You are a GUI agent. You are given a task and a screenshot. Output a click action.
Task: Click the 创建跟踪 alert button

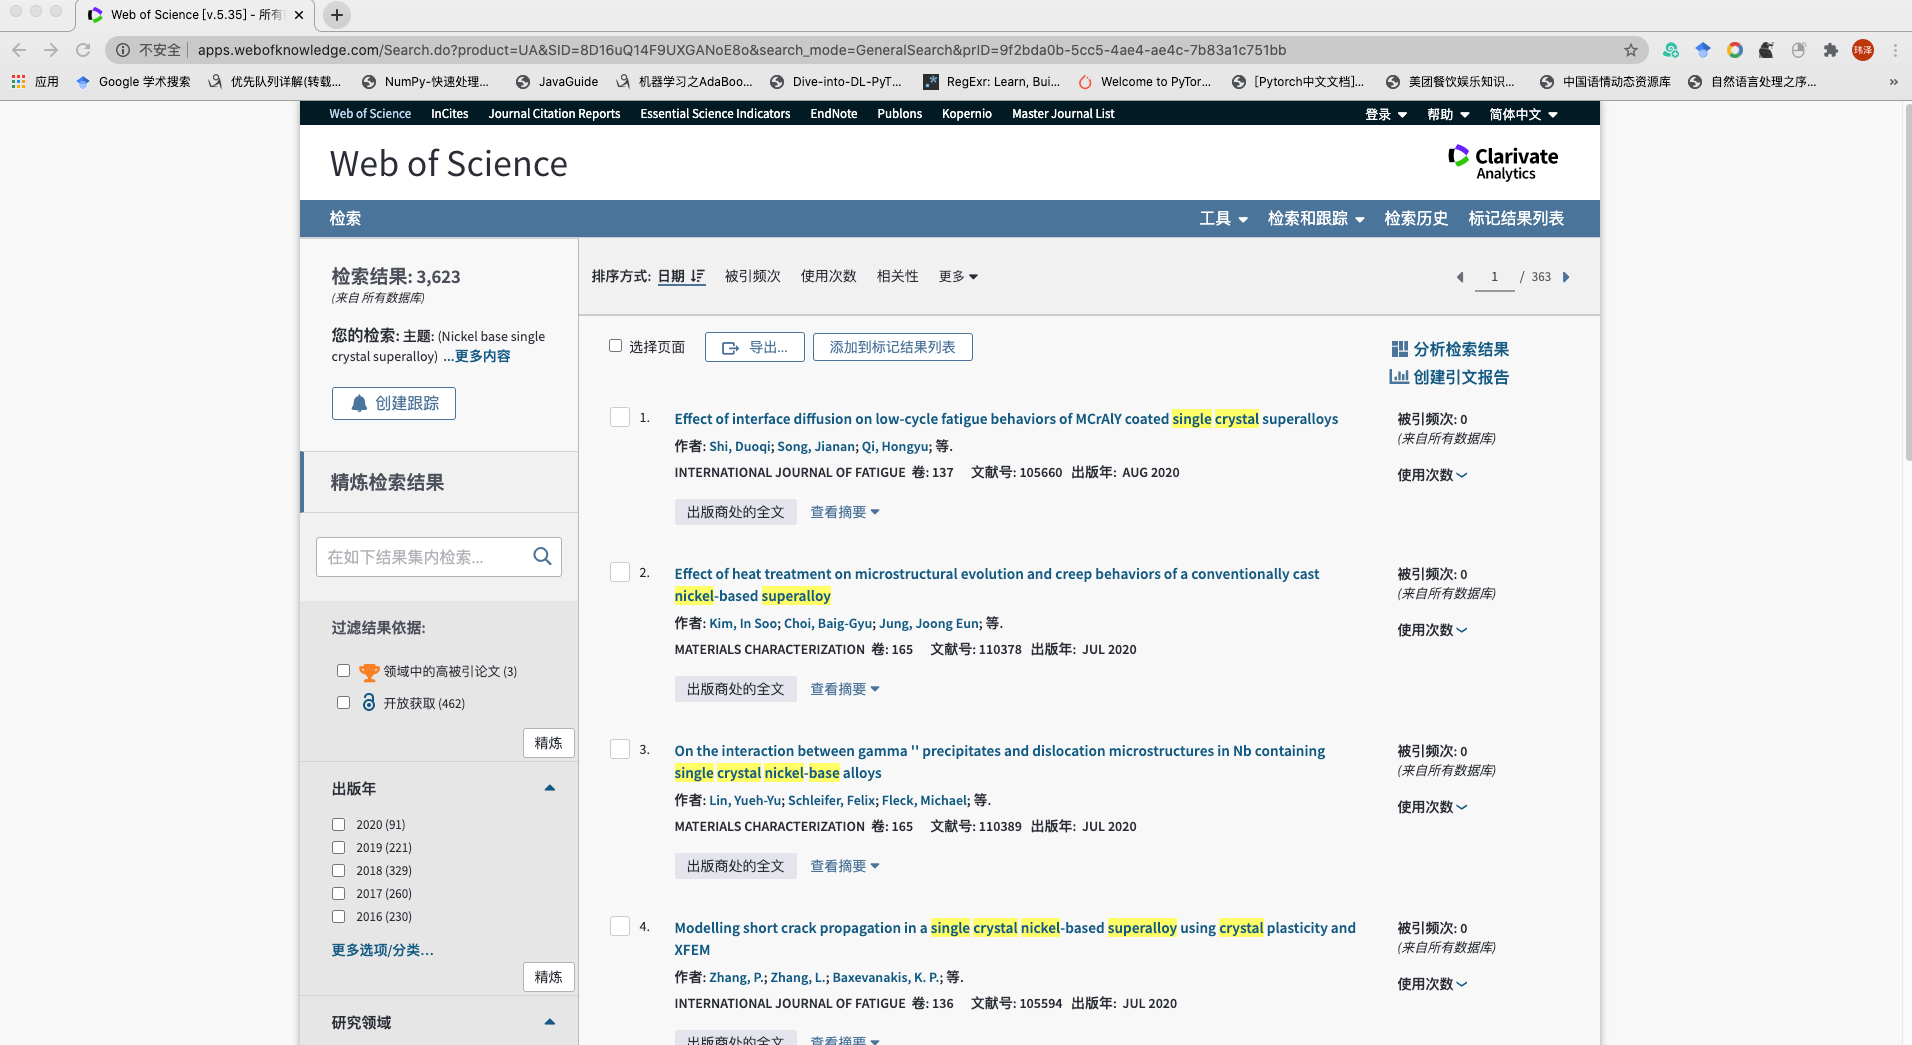[394, 403]
